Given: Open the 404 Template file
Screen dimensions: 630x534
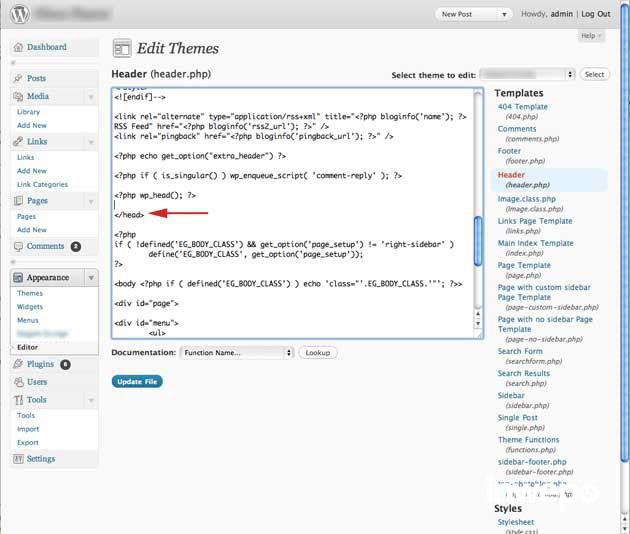Looking at the screenshot, I should click(x=522, y=106).
